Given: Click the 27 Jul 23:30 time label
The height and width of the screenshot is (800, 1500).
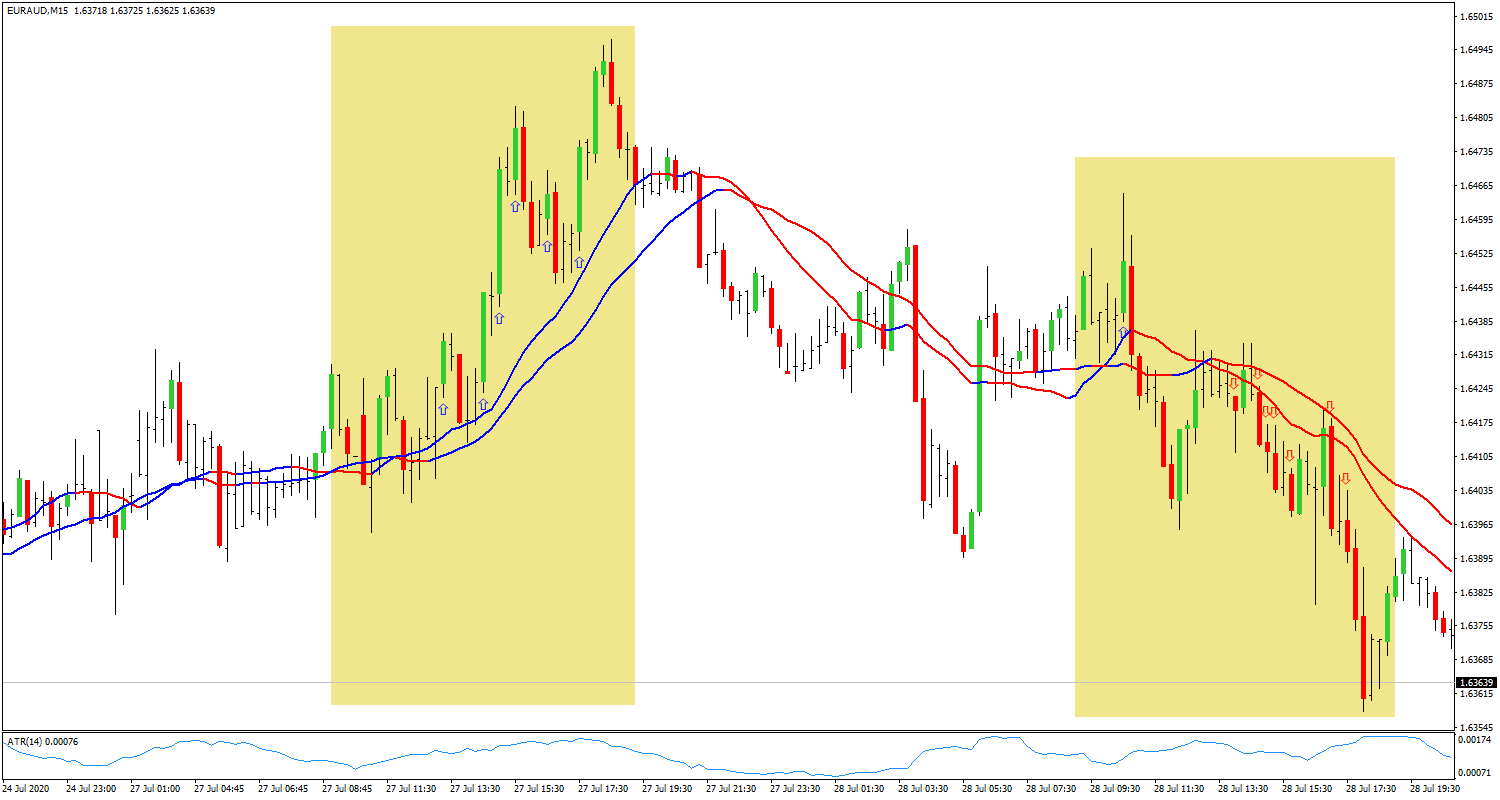Looking at the screenshot, I should click(796, 789).
